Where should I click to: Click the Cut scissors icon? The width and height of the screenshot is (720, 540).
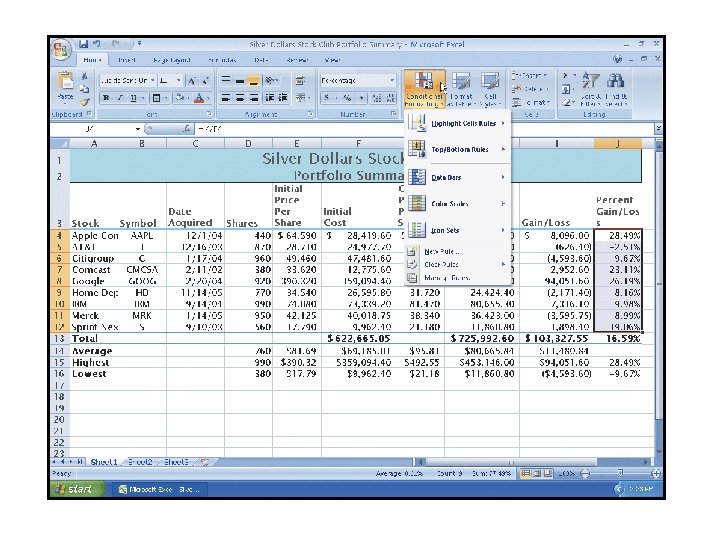point(84,77)
